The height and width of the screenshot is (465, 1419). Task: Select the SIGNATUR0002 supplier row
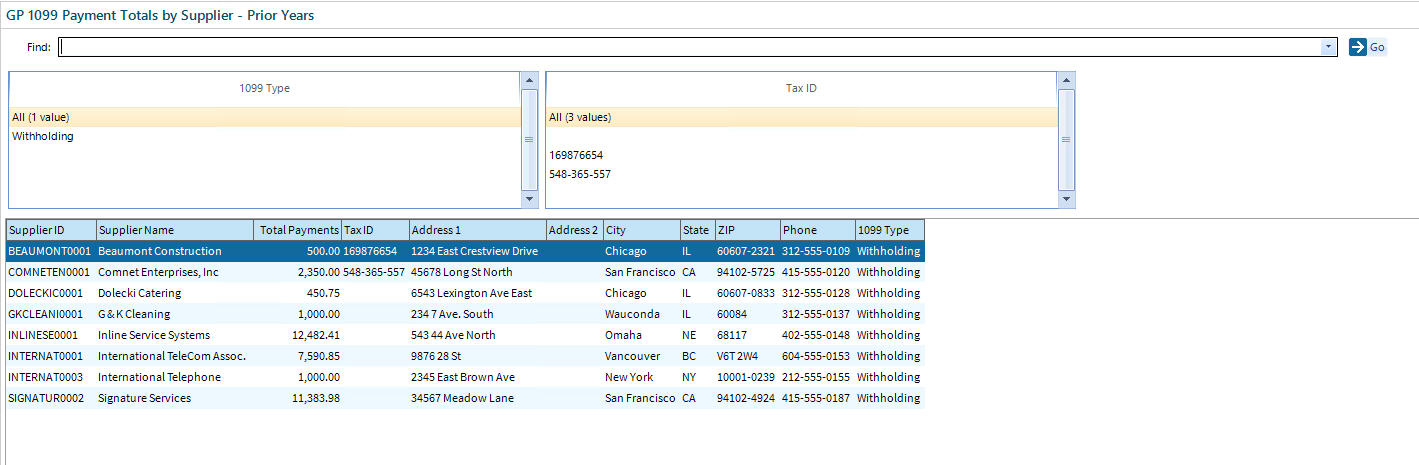(465, 398)
